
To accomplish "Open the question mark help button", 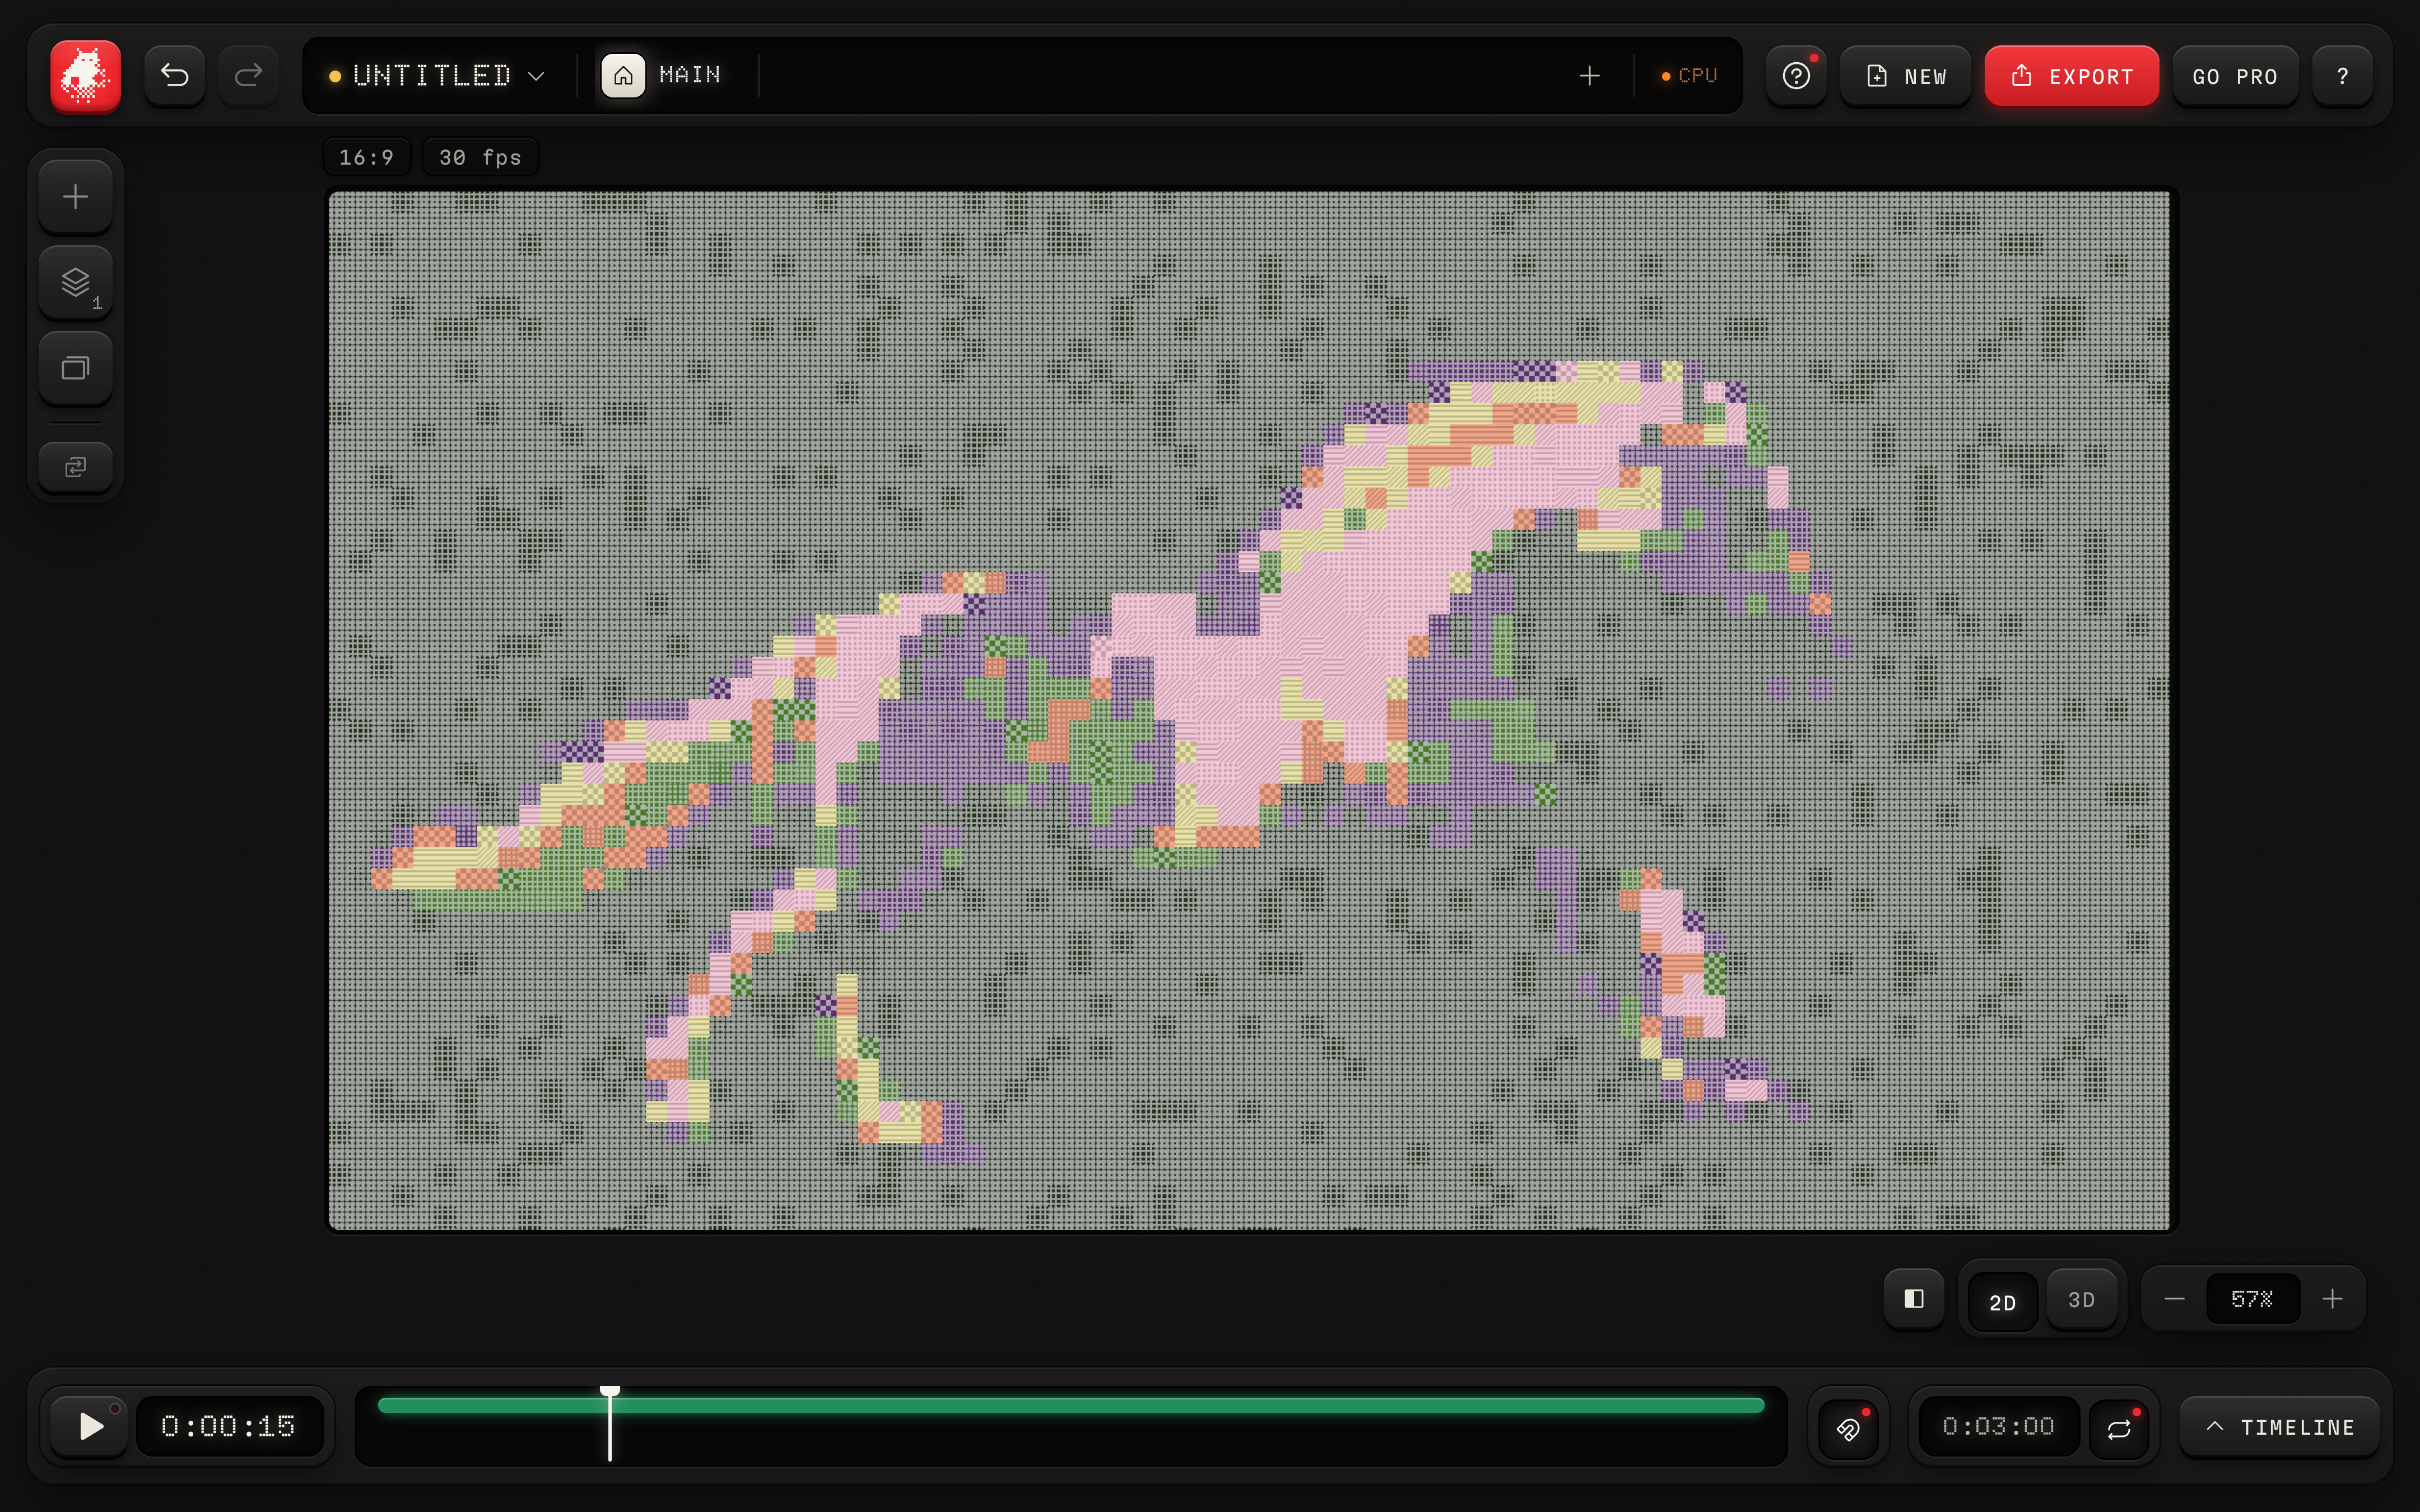I will [2342, 76].
